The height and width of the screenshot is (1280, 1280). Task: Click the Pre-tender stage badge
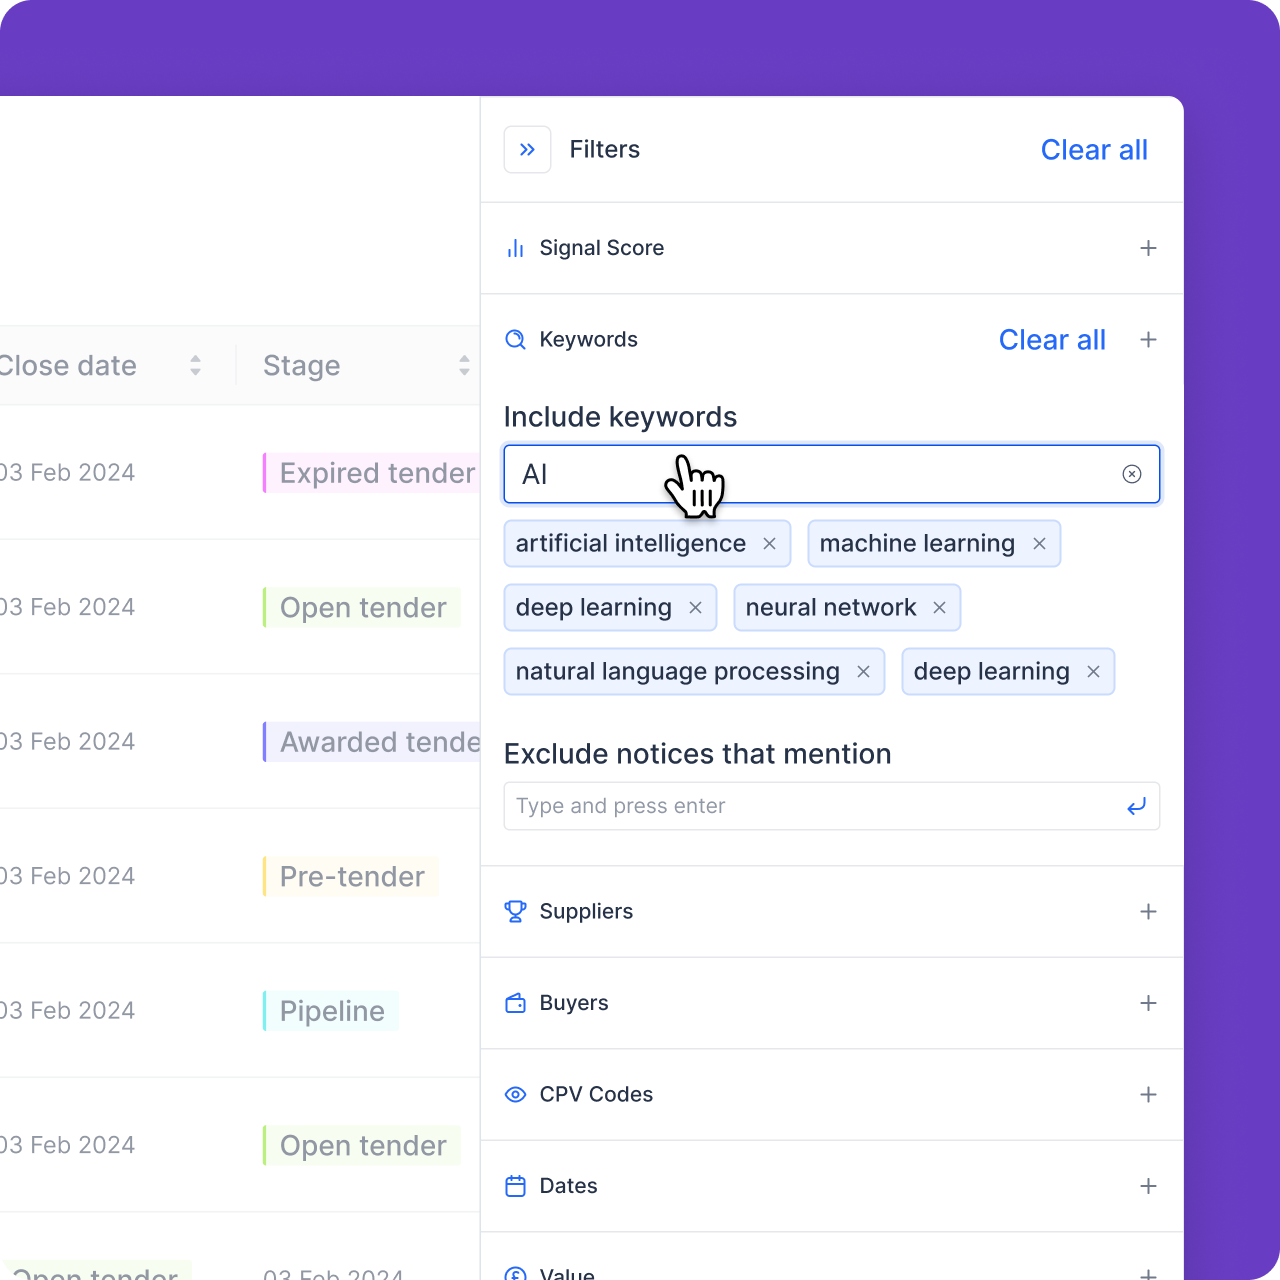[351, 877]
